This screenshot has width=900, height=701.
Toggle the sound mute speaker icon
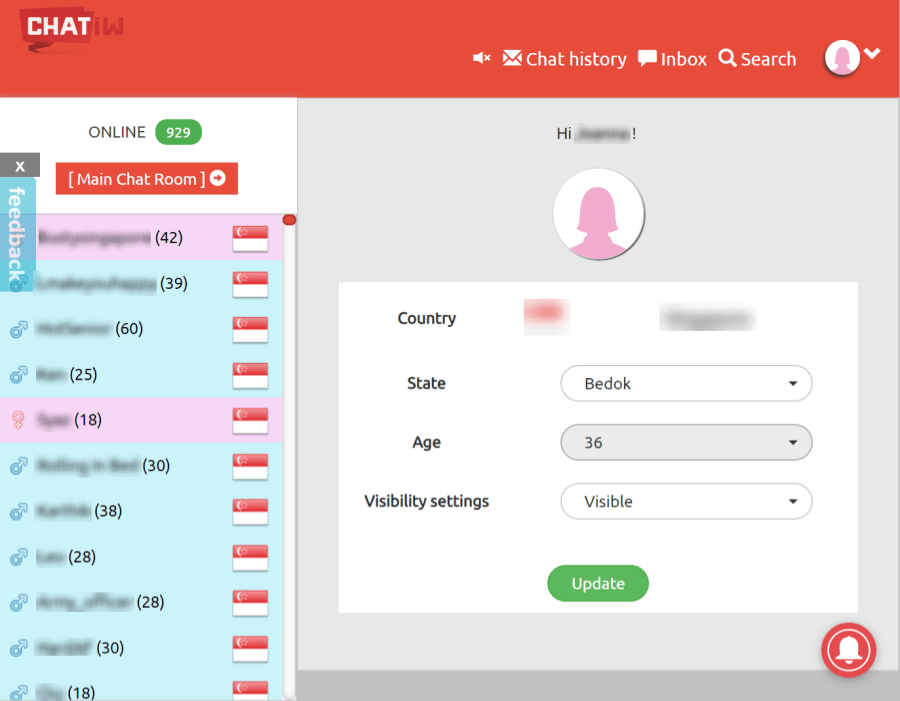coord(481,59)
